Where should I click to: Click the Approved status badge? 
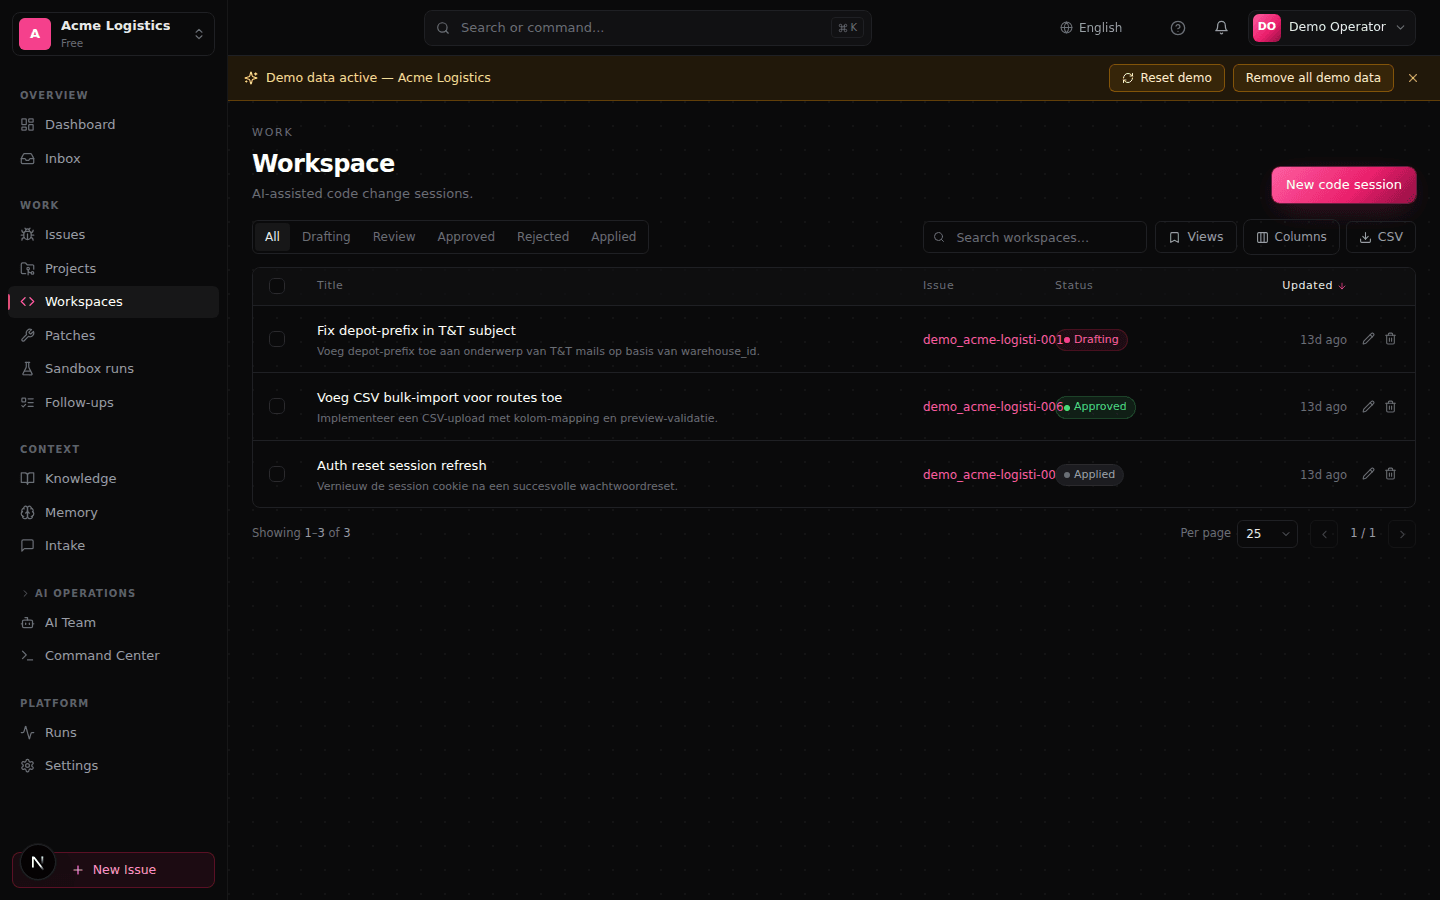1095,407
